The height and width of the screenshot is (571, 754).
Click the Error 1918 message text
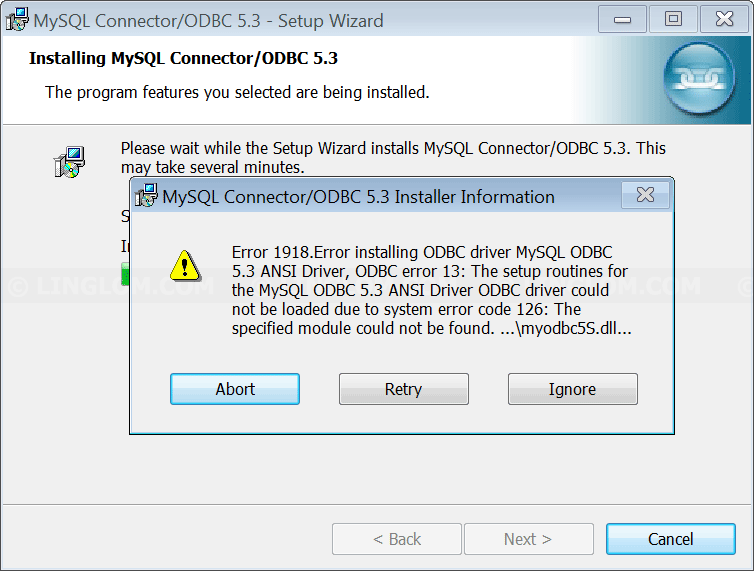point(431,290)
